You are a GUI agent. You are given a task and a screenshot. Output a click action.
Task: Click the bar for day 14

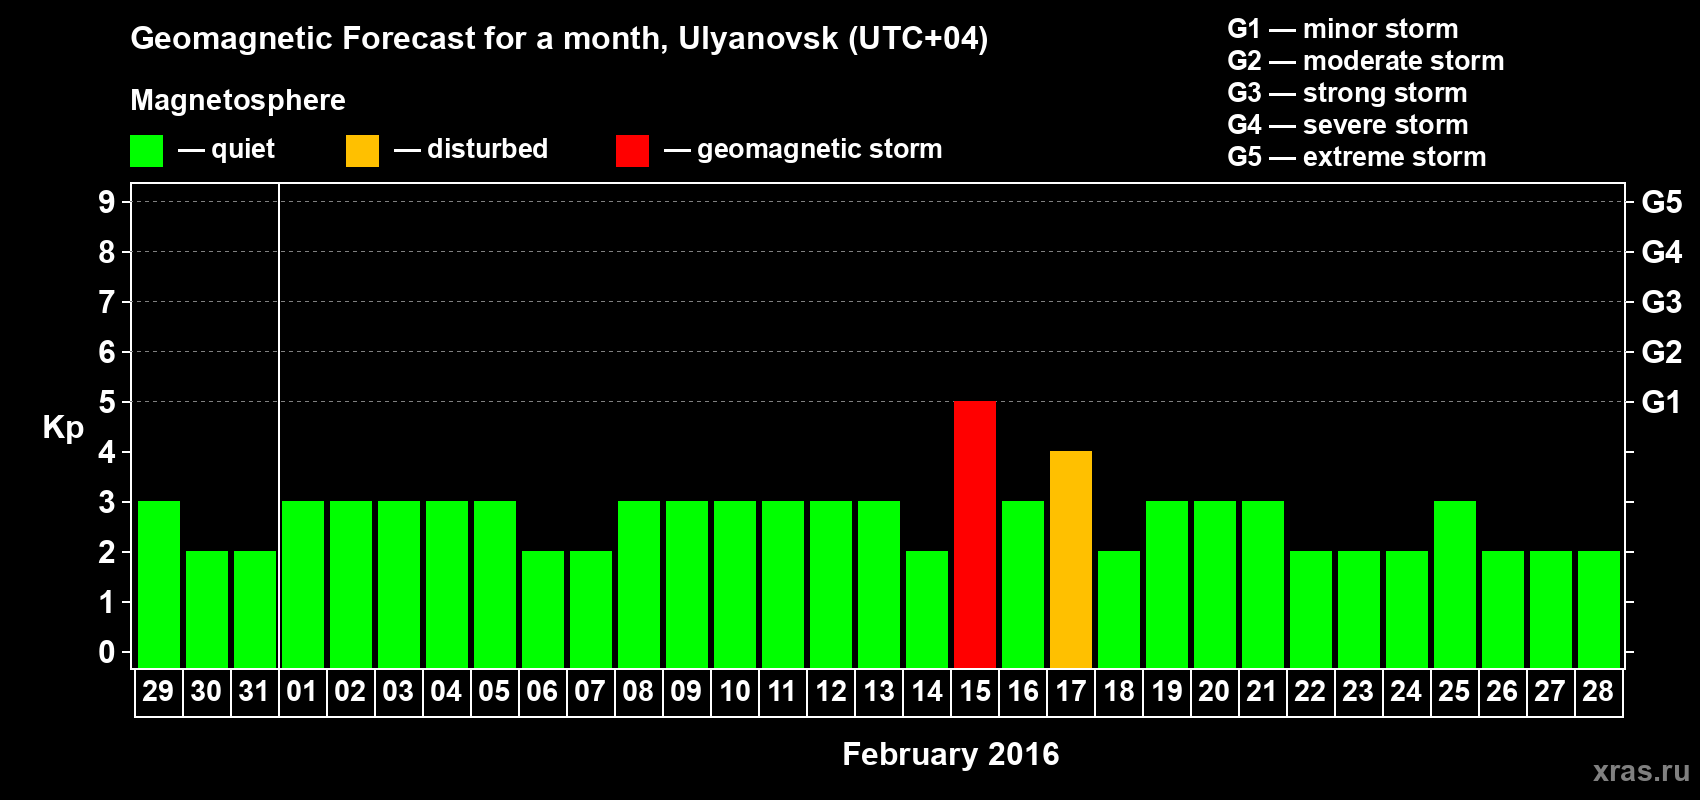click(927, 609)
